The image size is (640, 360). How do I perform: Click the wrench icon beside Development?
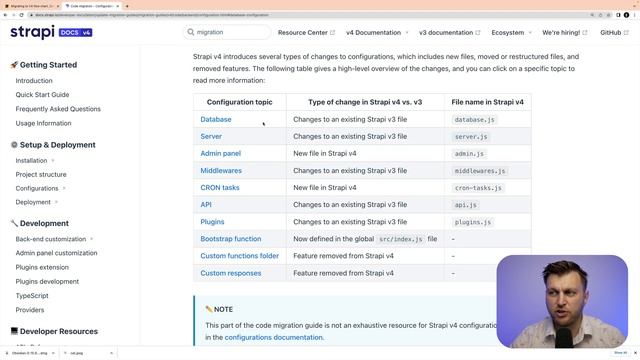pos(14,223)
